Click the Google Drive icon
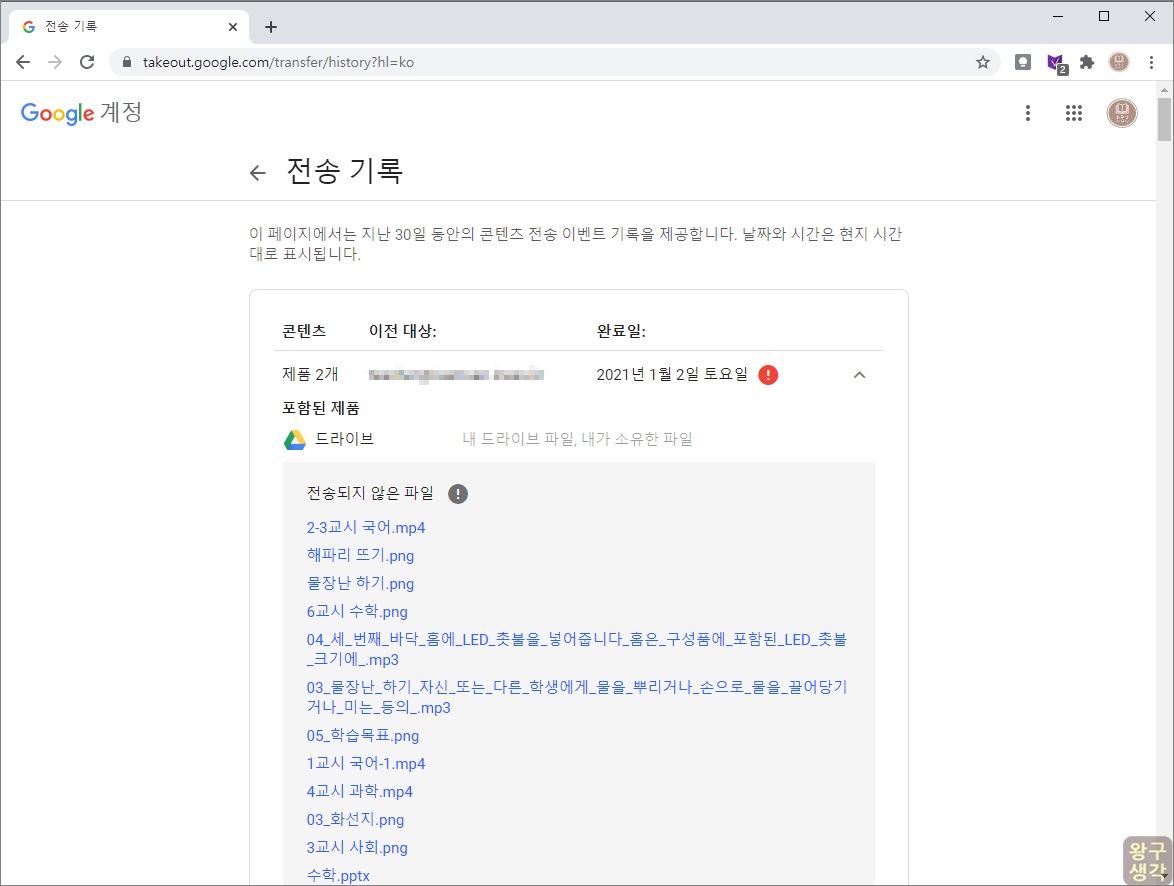The width and height of the screenshot is (1174, 886). (295, 440)
